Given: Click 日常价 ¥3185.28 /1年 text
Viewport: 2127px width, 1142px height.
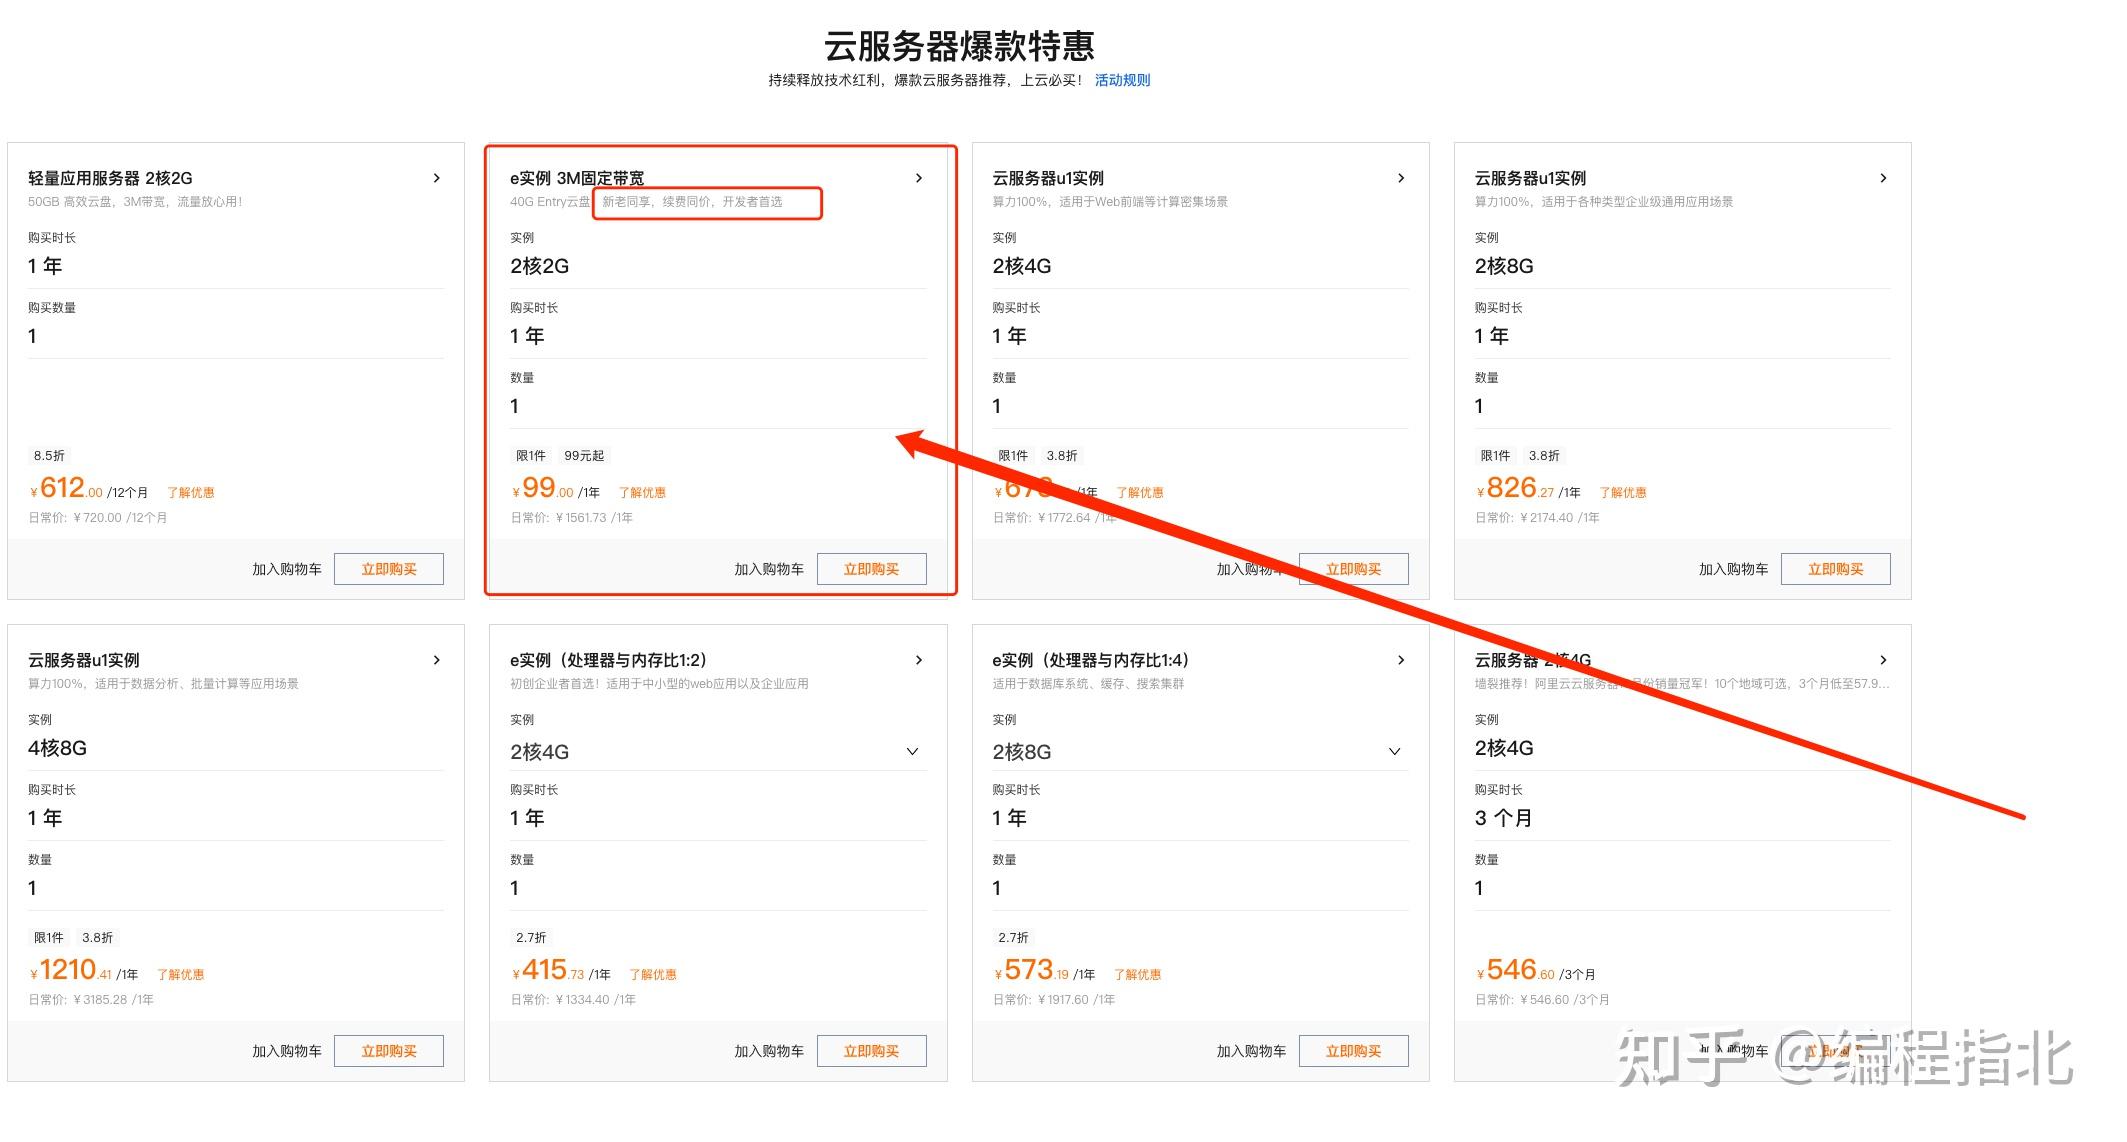Looking at the screenshot, I should coord(90,1000).
